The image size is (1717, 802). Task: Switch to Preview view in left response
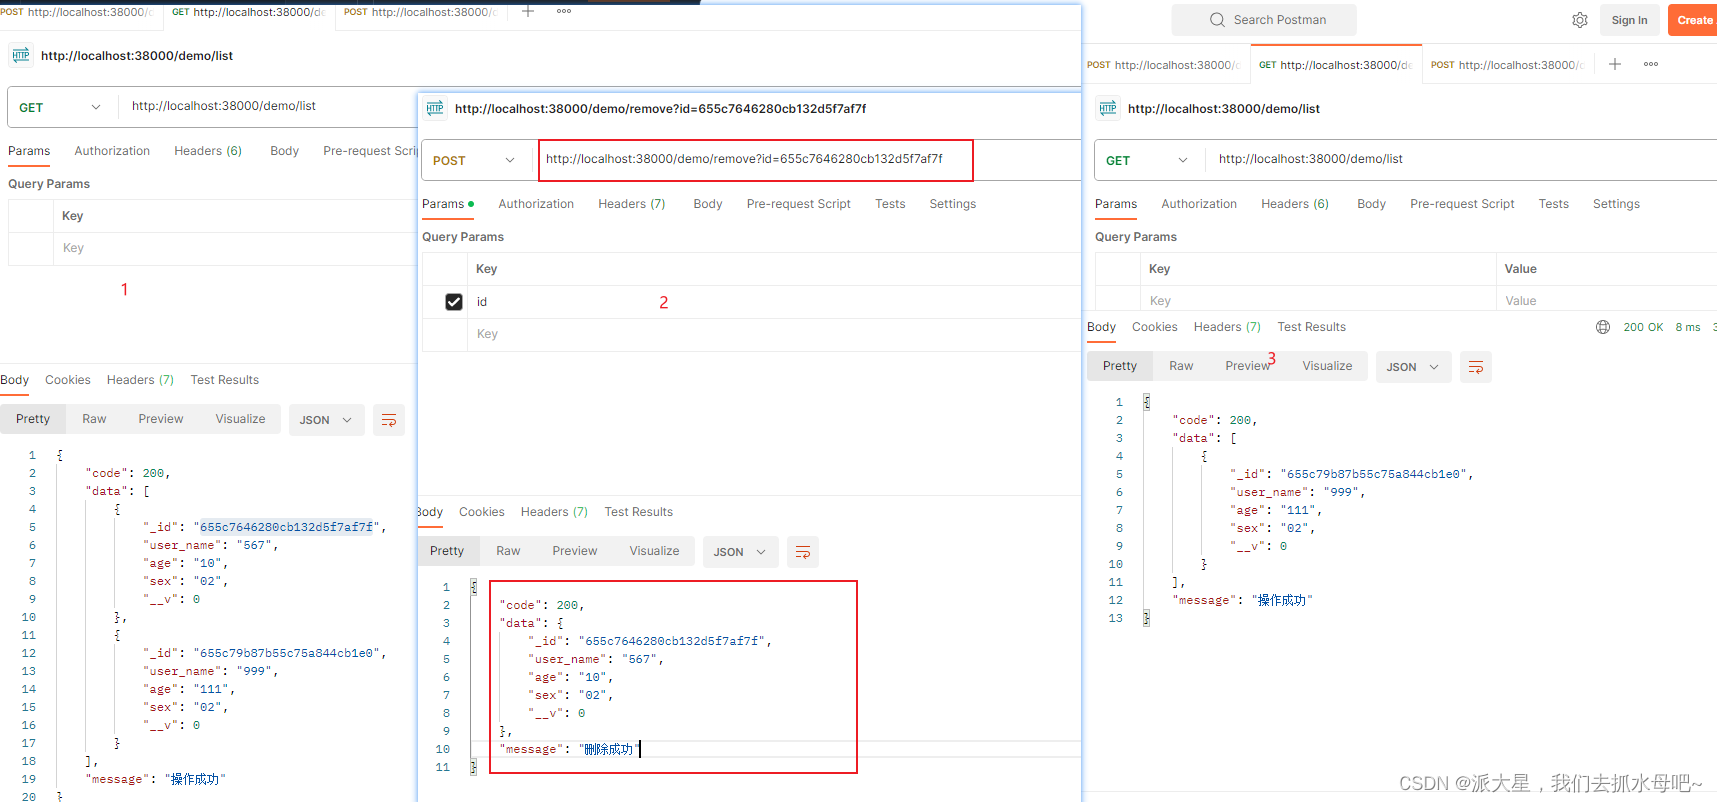point(161,419)
